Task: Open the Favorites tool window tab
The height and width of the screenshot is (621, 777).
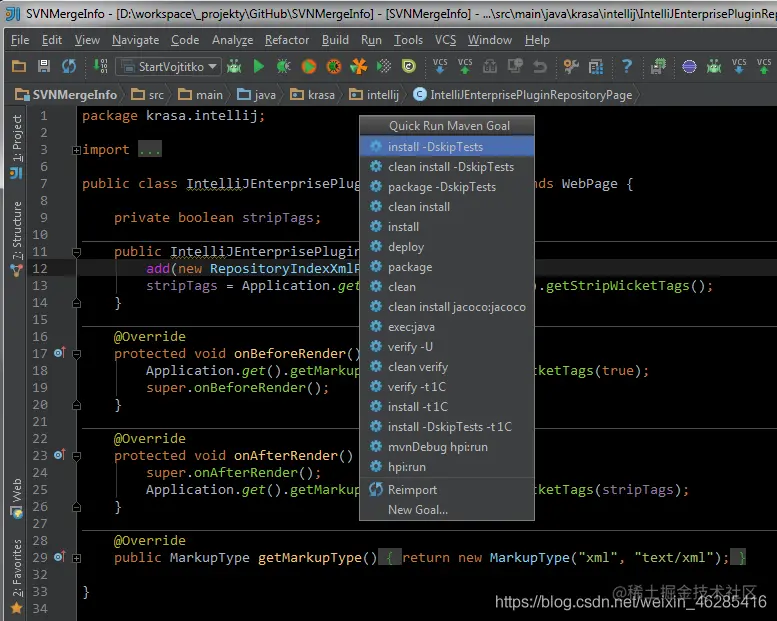Action: tap(17, 575)
